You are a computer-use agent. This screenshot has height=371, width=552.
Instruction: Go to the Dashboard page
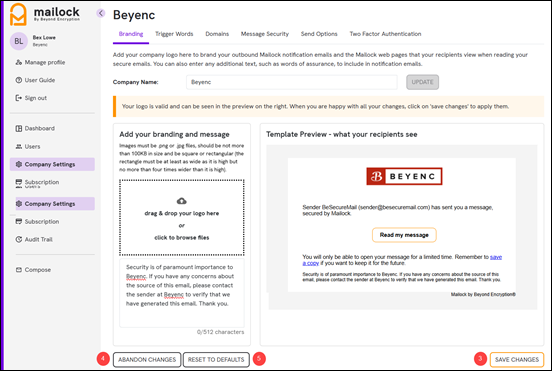tap(35, 128)
